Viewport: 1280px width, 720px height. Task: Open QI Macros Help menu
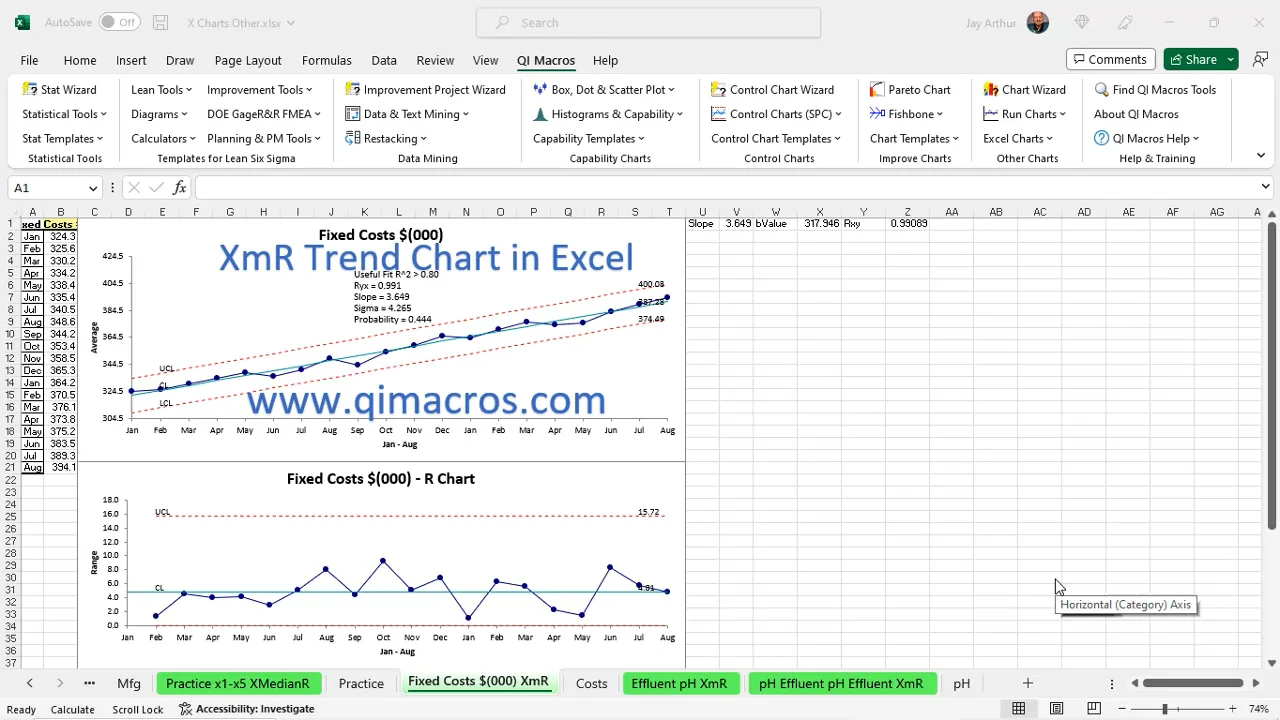coord(1146,139)
